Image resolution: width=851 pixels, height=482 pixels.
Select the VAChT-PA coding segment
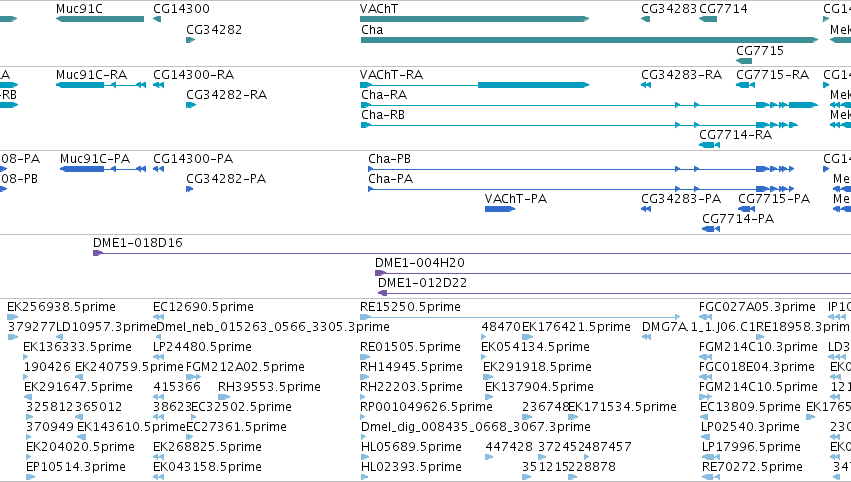pyautogui.click(x=500, y=209)
